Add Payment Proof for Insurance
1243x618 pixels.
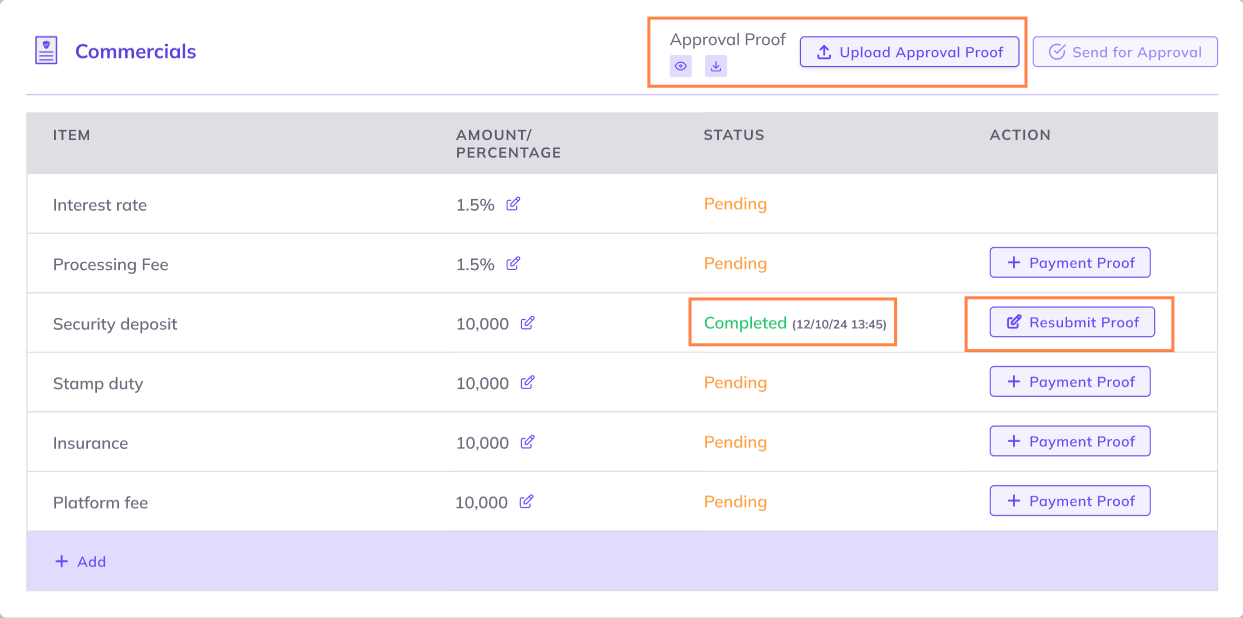pyautogui.click(x=1070, y=441)
